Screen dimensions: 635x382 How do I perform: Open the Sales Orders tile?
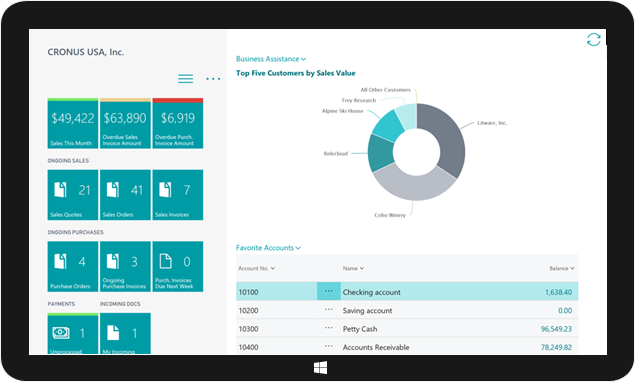(x=125, y=195)
